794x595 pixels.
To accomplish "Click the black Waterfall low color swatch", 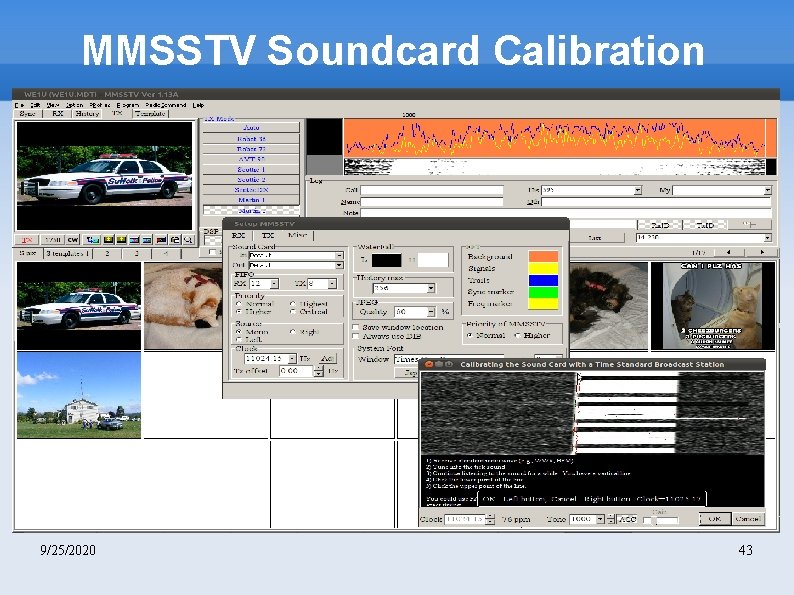I will 386,260.
